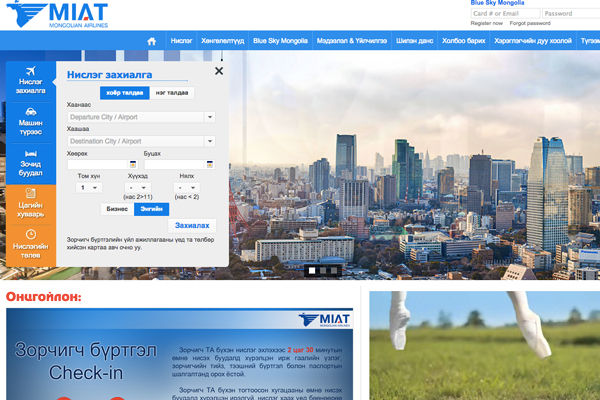This screenshot has width=600, height=400.
Task: Close the Нислэг захиалга booking panel
Action: pos(219,71)
